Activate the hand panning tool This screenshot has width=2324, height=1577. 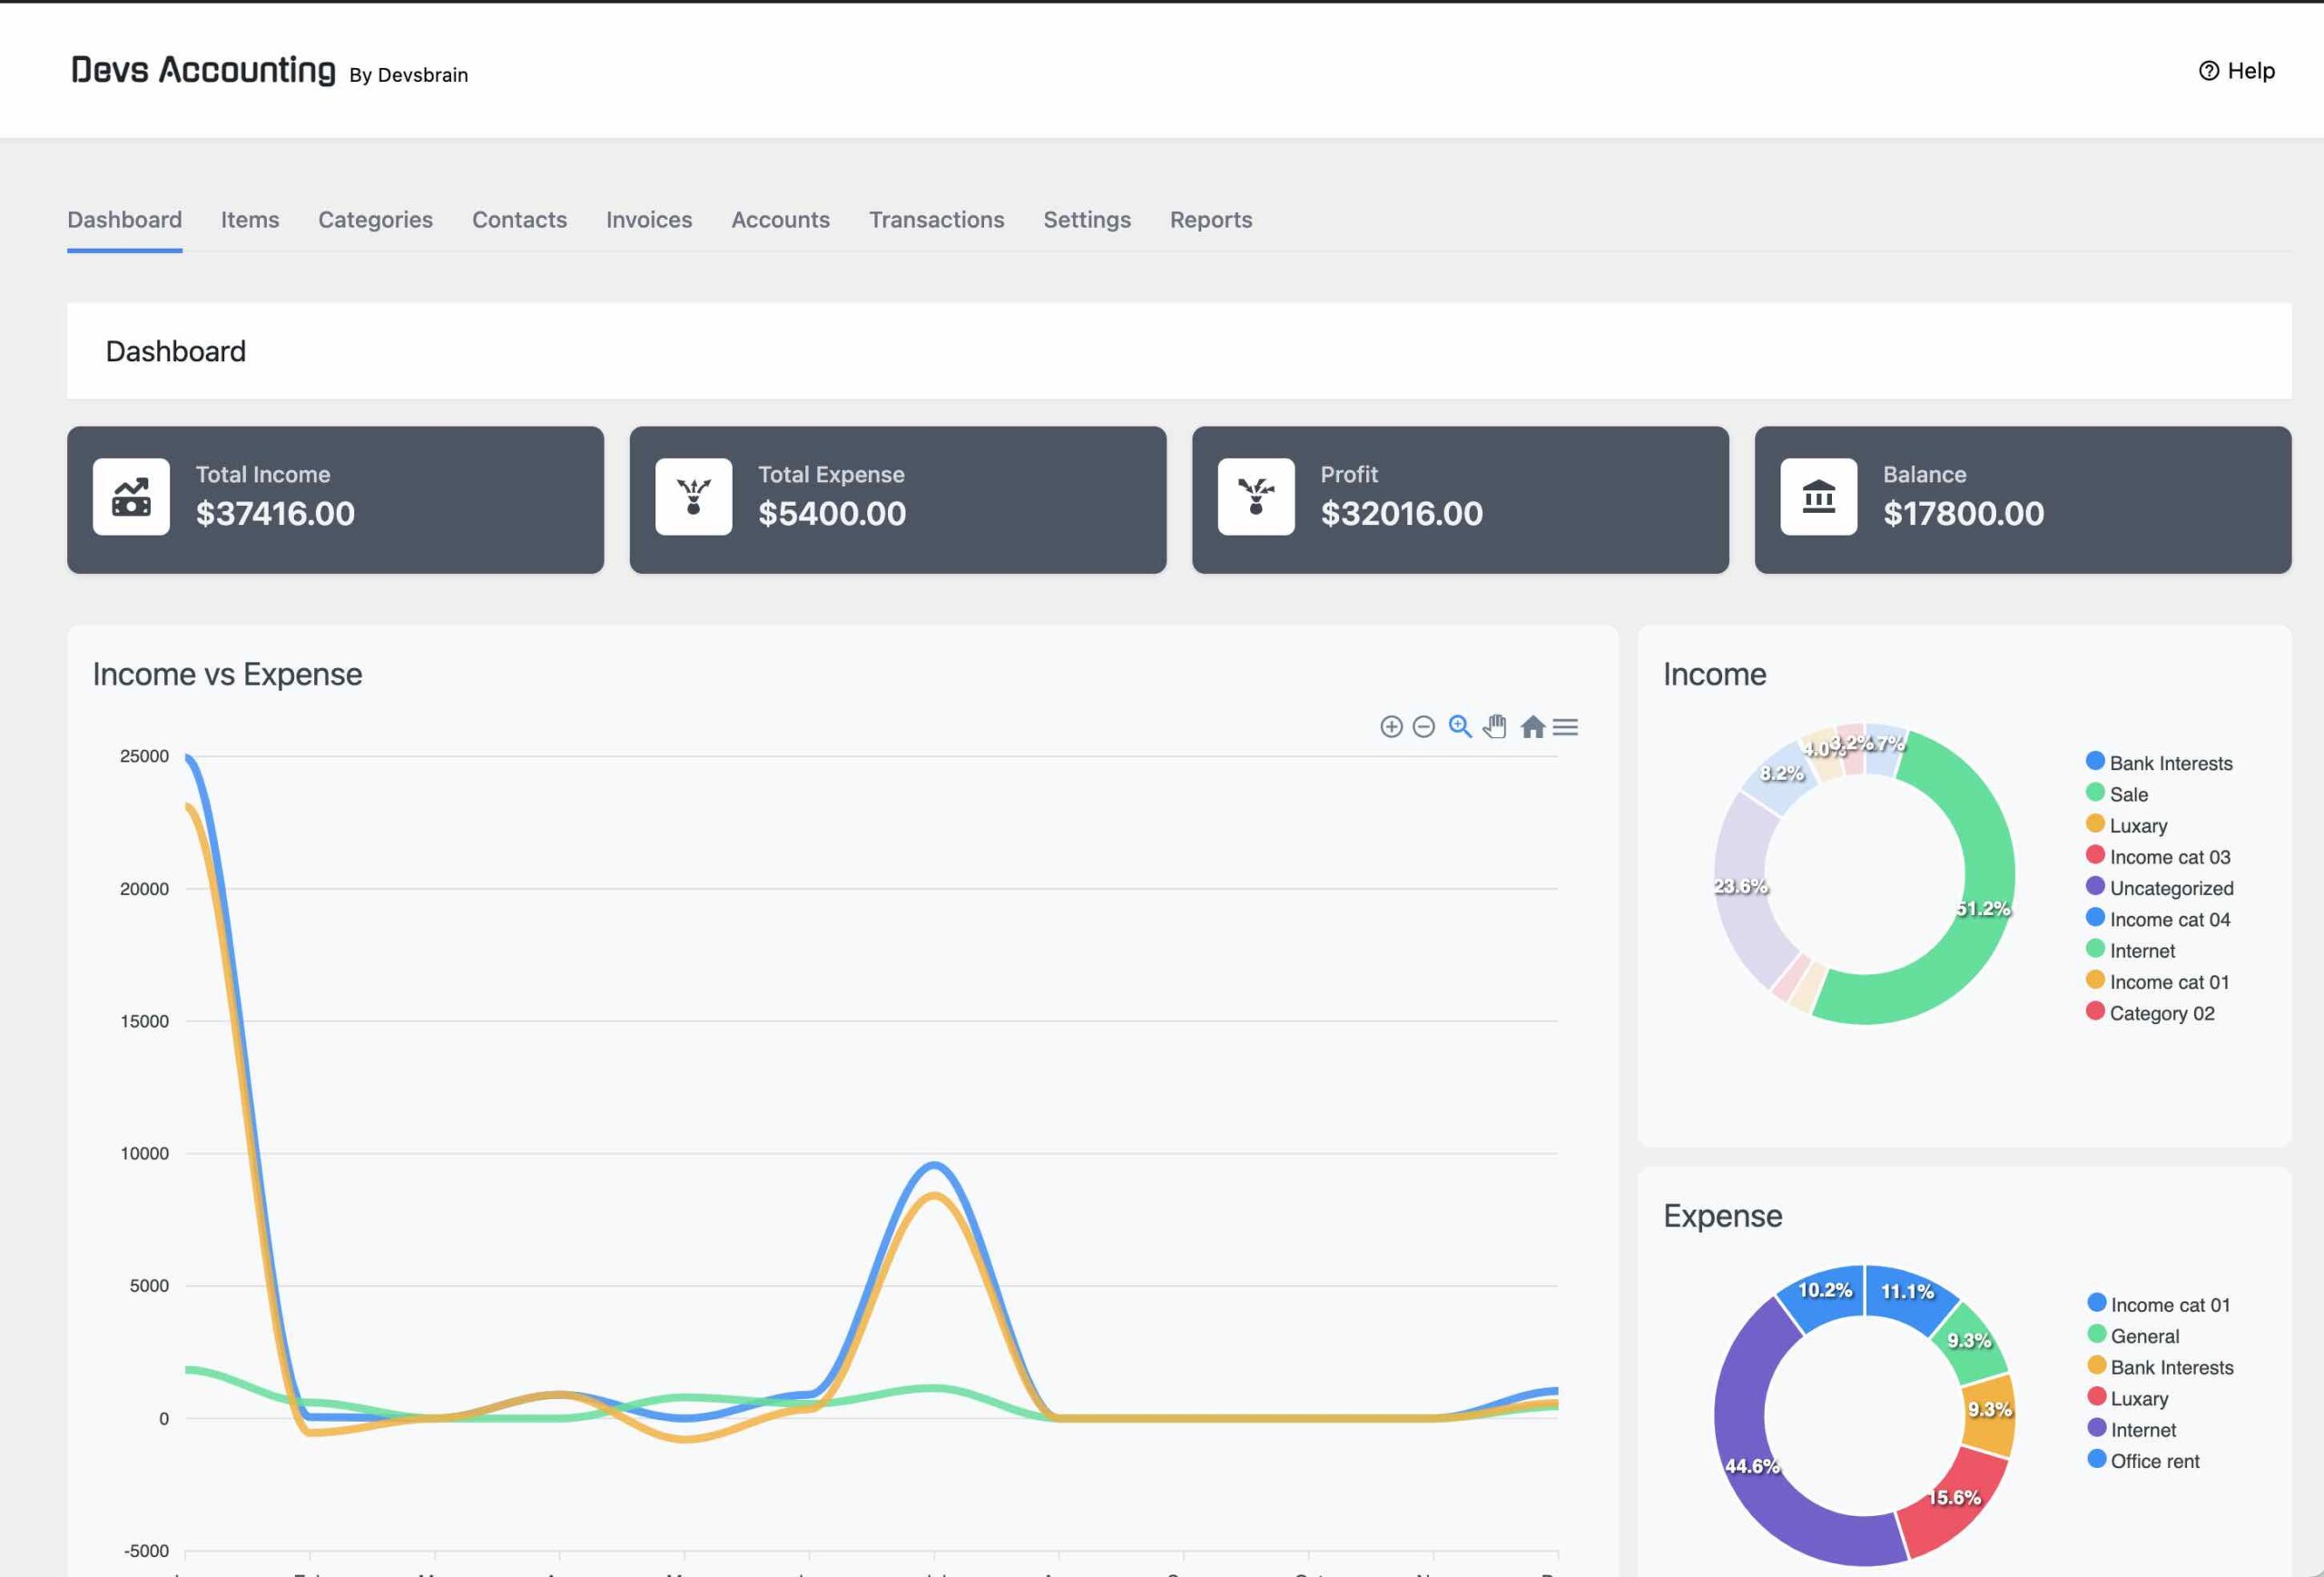pyautogui.click(x=1495, y=726)
